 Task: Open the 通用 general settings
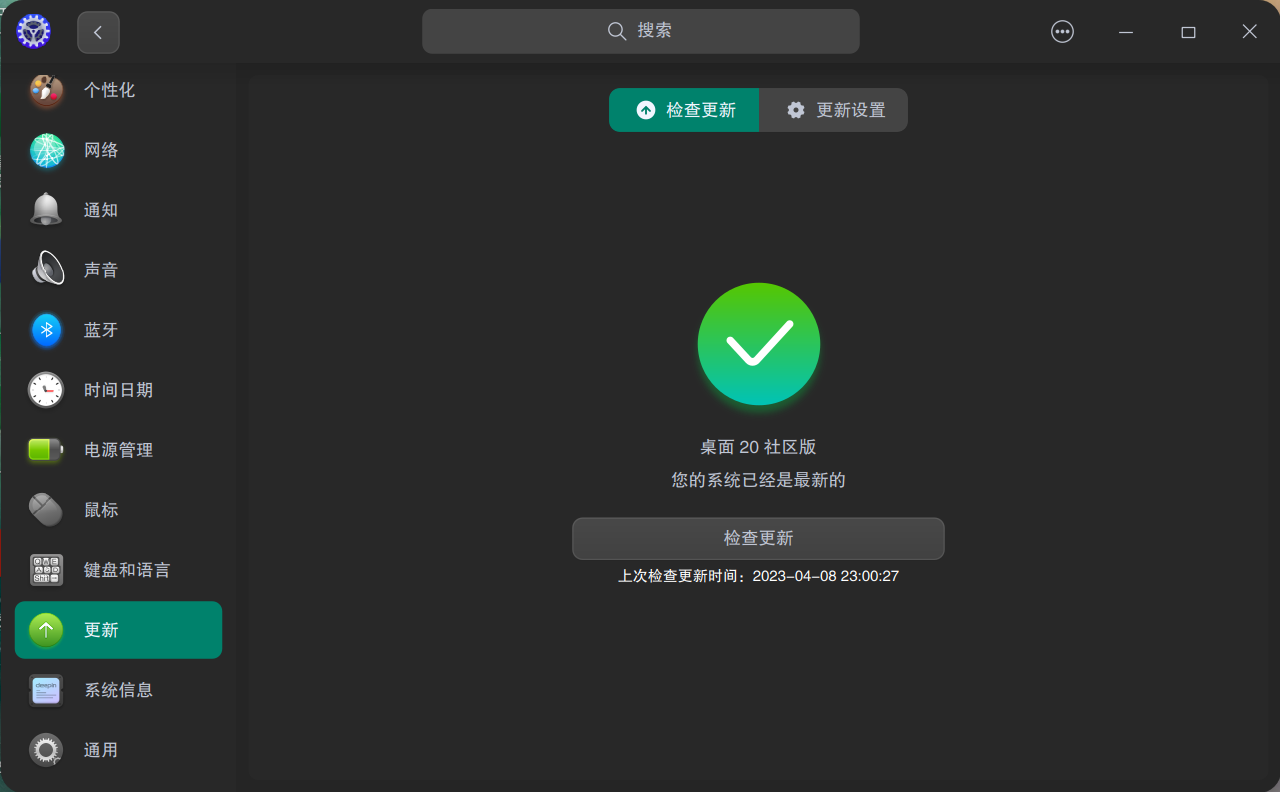[x=100, y=750]
